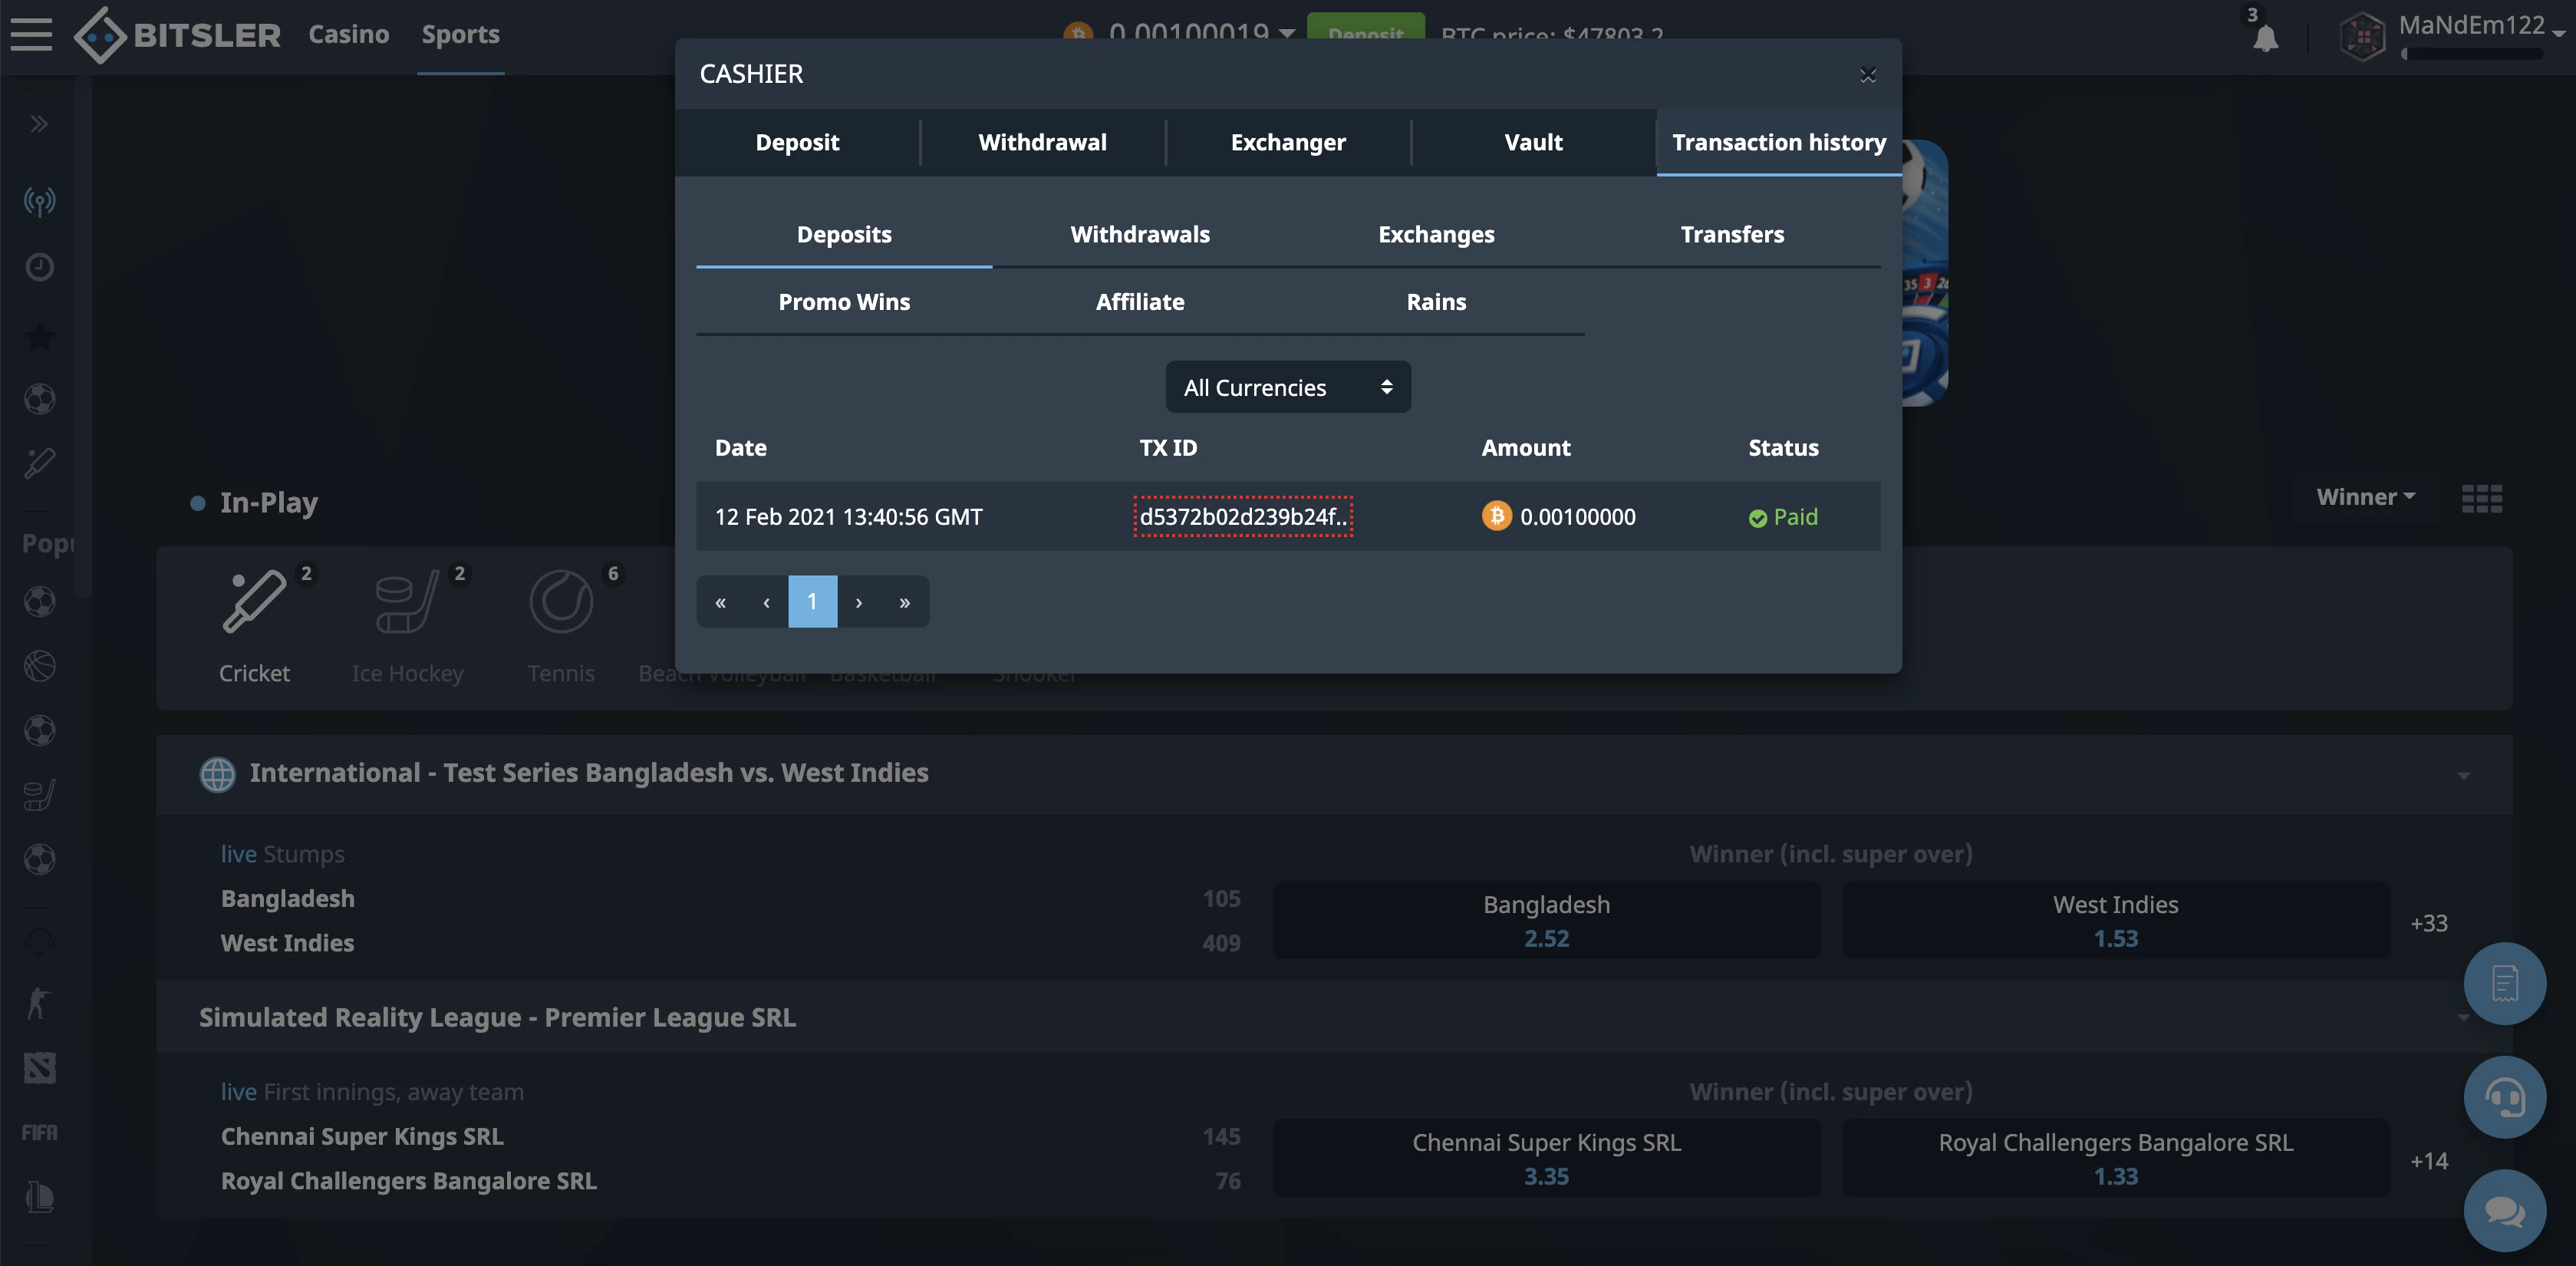Bet on Chennai Super Kings SRL 3.35
The width and height of the screenshot is (2576, 1266).
coord(1546,1159)
